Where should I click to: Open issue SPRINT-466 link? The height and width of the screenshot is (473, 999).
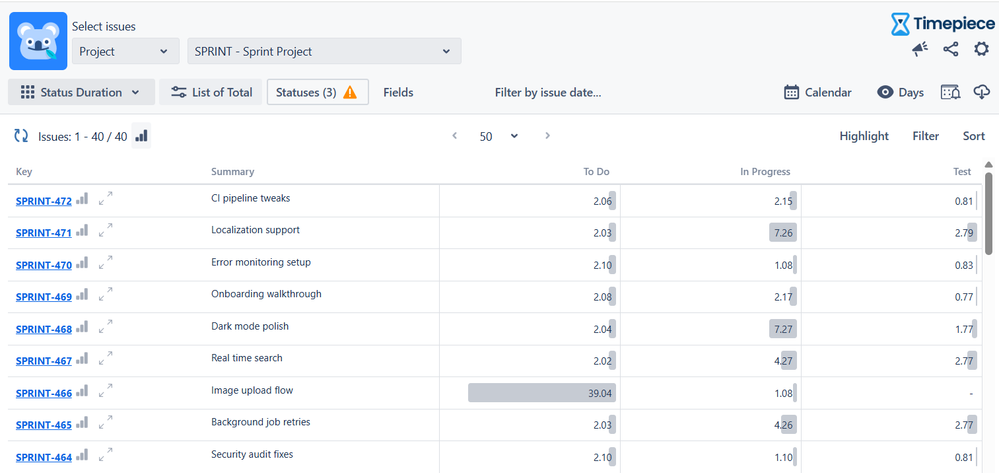click(43, 393)
